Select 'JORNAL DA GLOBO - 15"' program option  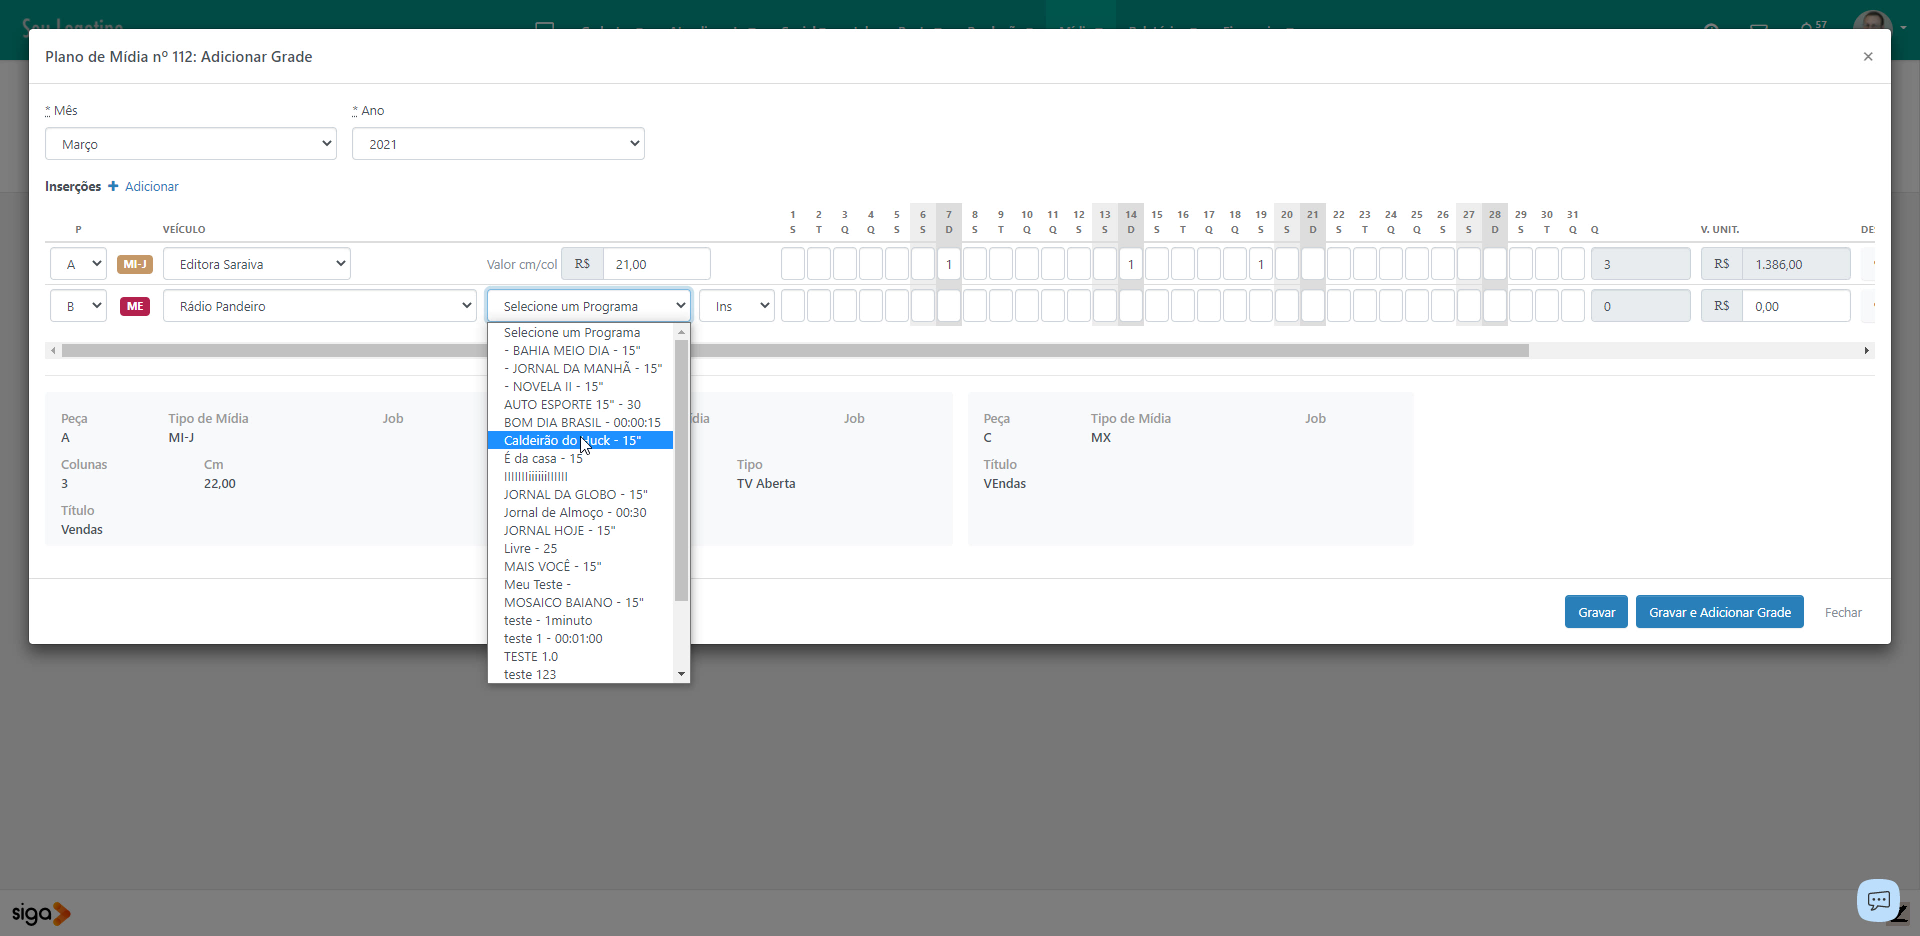click(575, 495)
